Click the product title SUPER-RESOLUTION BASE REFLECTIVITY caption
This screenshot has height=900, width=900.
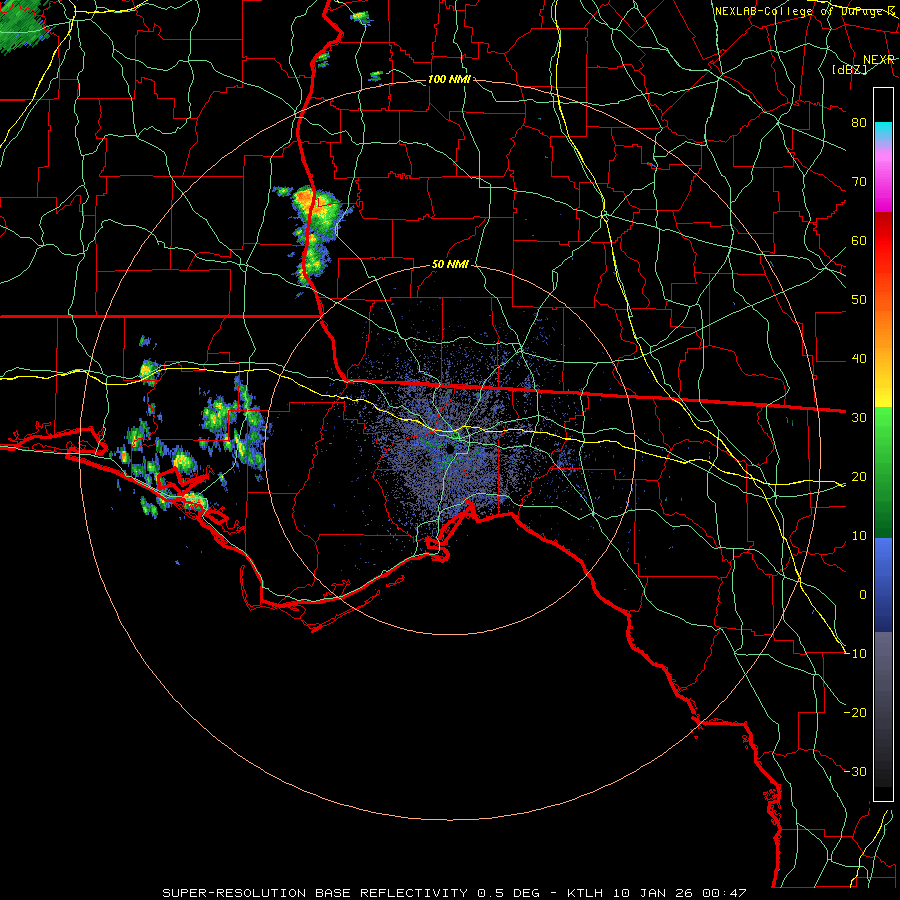tap(314, 893)
